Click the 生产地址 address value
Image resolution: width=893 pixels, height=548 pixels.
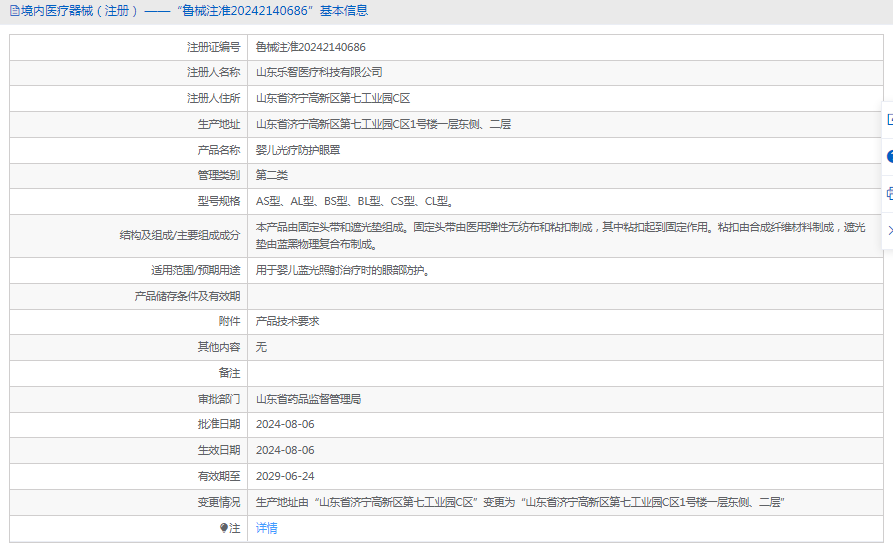(x=383, y=125)
